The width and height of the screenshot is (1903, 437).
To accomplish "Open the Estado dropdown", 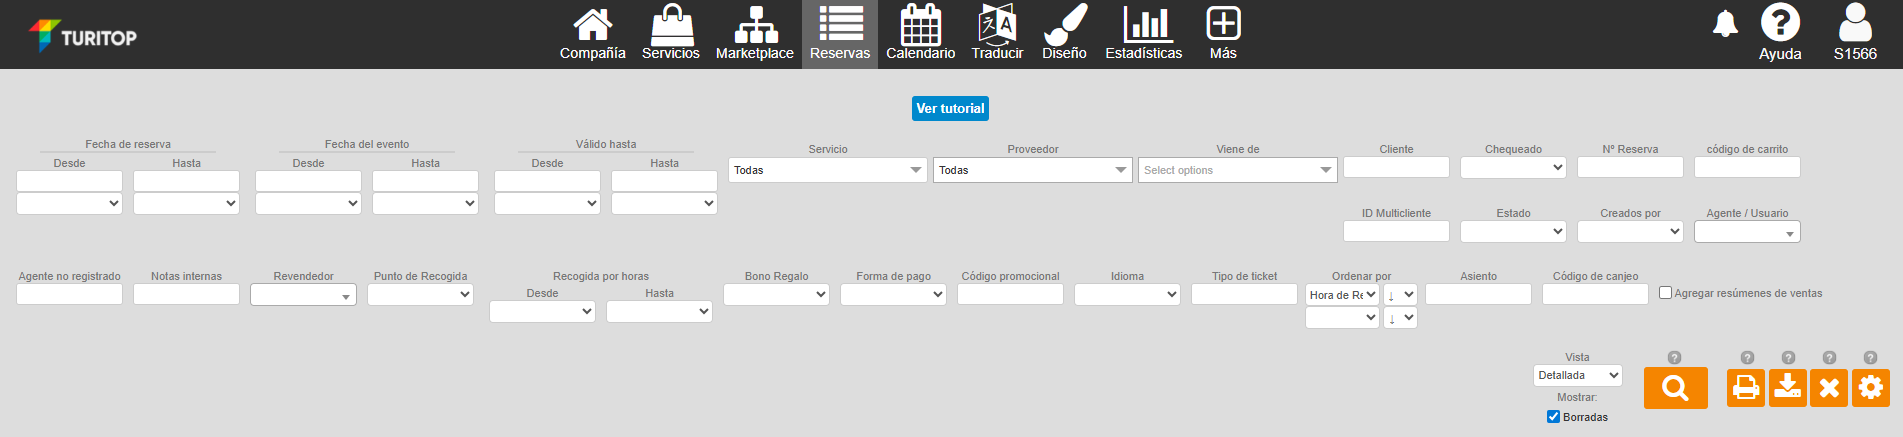I will tap(1513, 232).
